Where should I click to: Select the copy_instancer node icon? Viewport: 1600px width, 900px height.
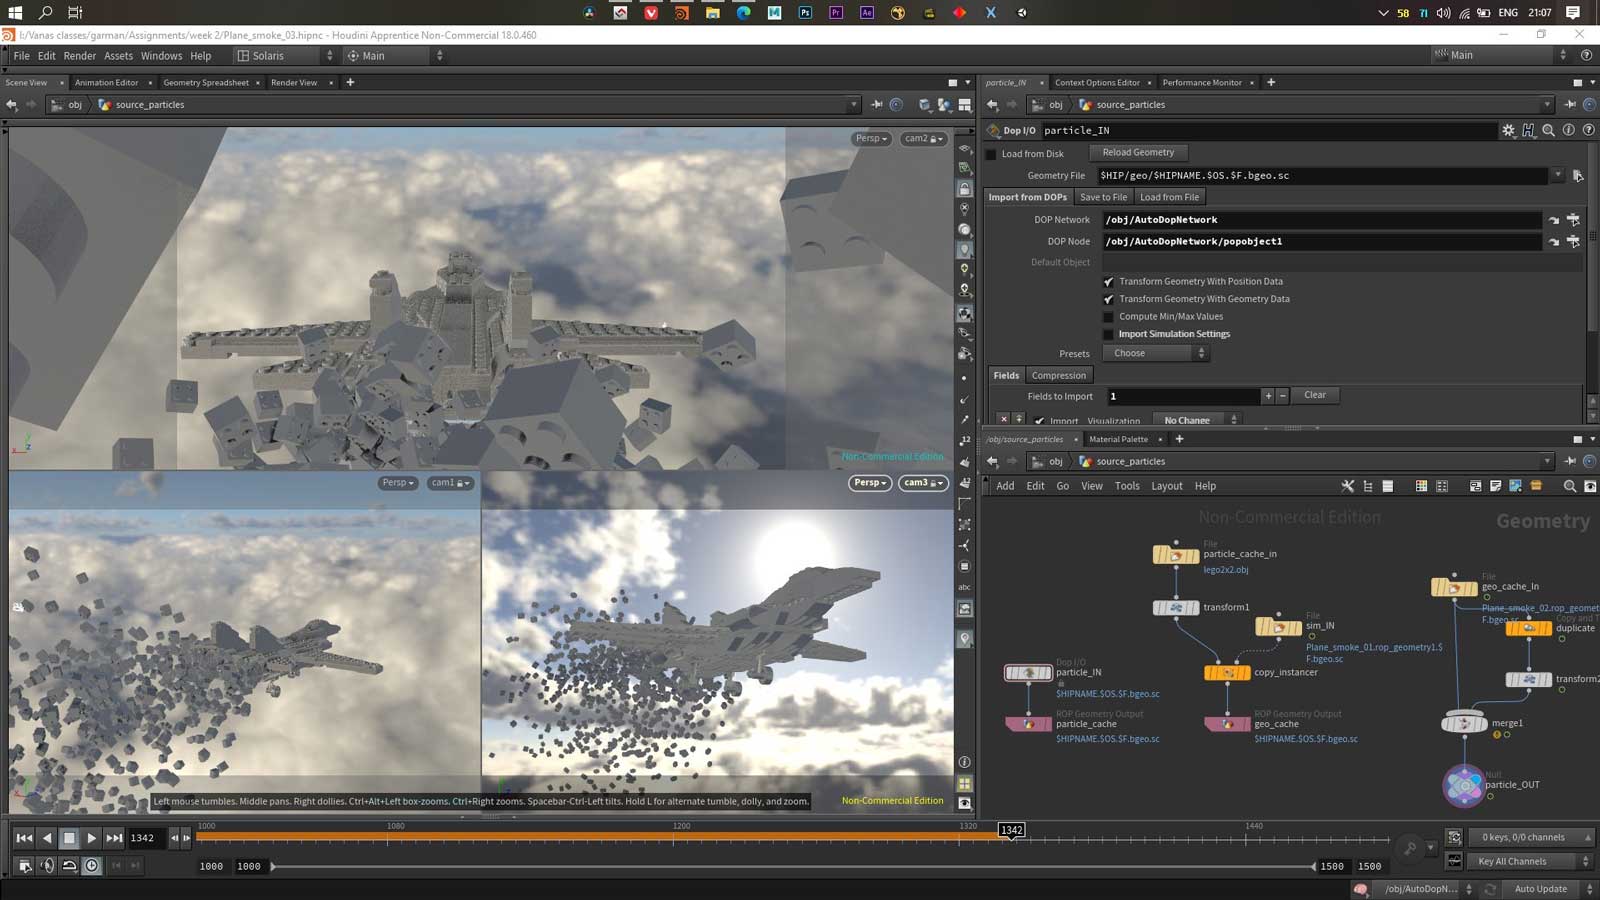pyautogui.click(x=1227, y=673)
